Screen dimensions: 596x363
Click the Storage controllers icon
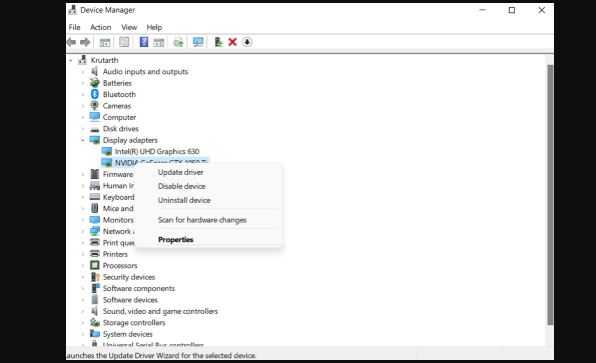(x=95, y=322)
